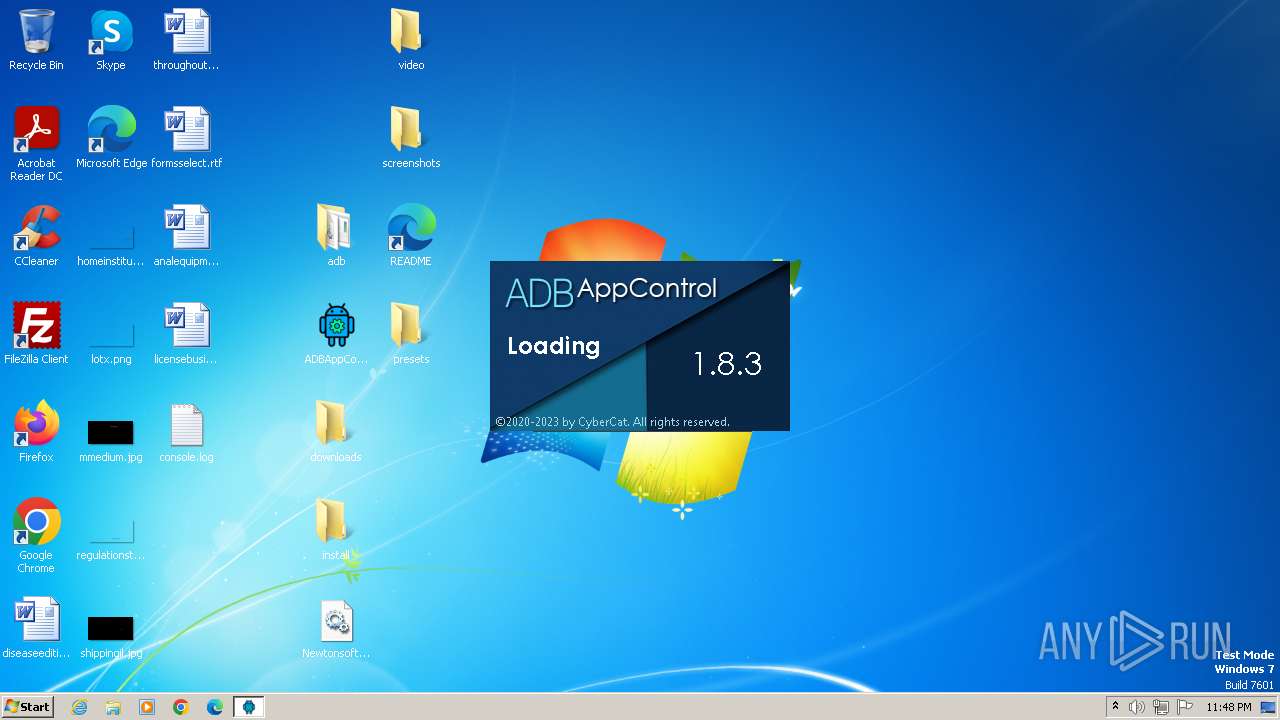Open network status tray icon
Viewport: 1280px width, 720px height.
pyautogui.click(x=1161, y=707)
